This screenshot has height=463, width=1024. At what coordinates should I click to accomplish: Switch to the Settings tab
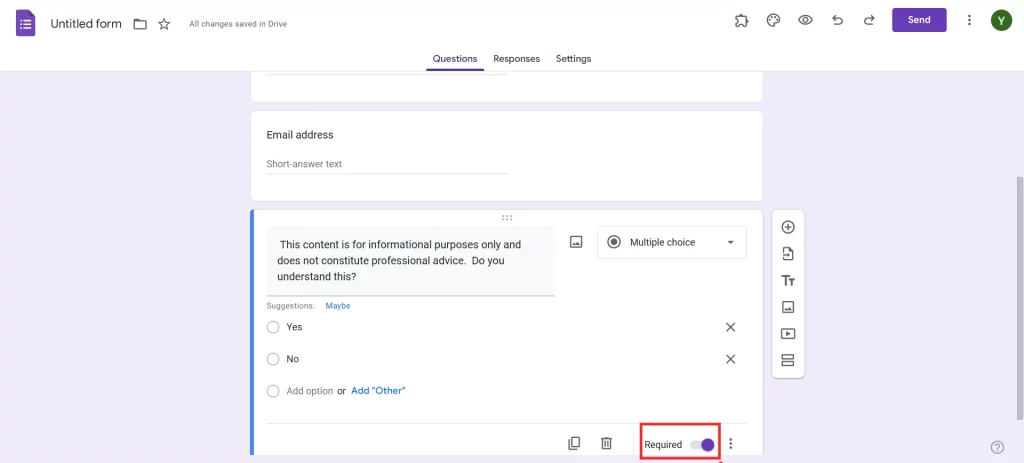(x=573, y=59)
